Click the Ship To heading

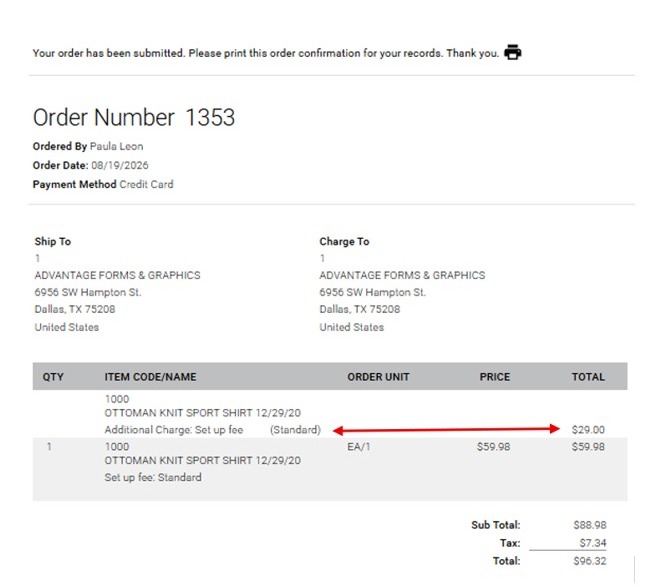[53, 241]
